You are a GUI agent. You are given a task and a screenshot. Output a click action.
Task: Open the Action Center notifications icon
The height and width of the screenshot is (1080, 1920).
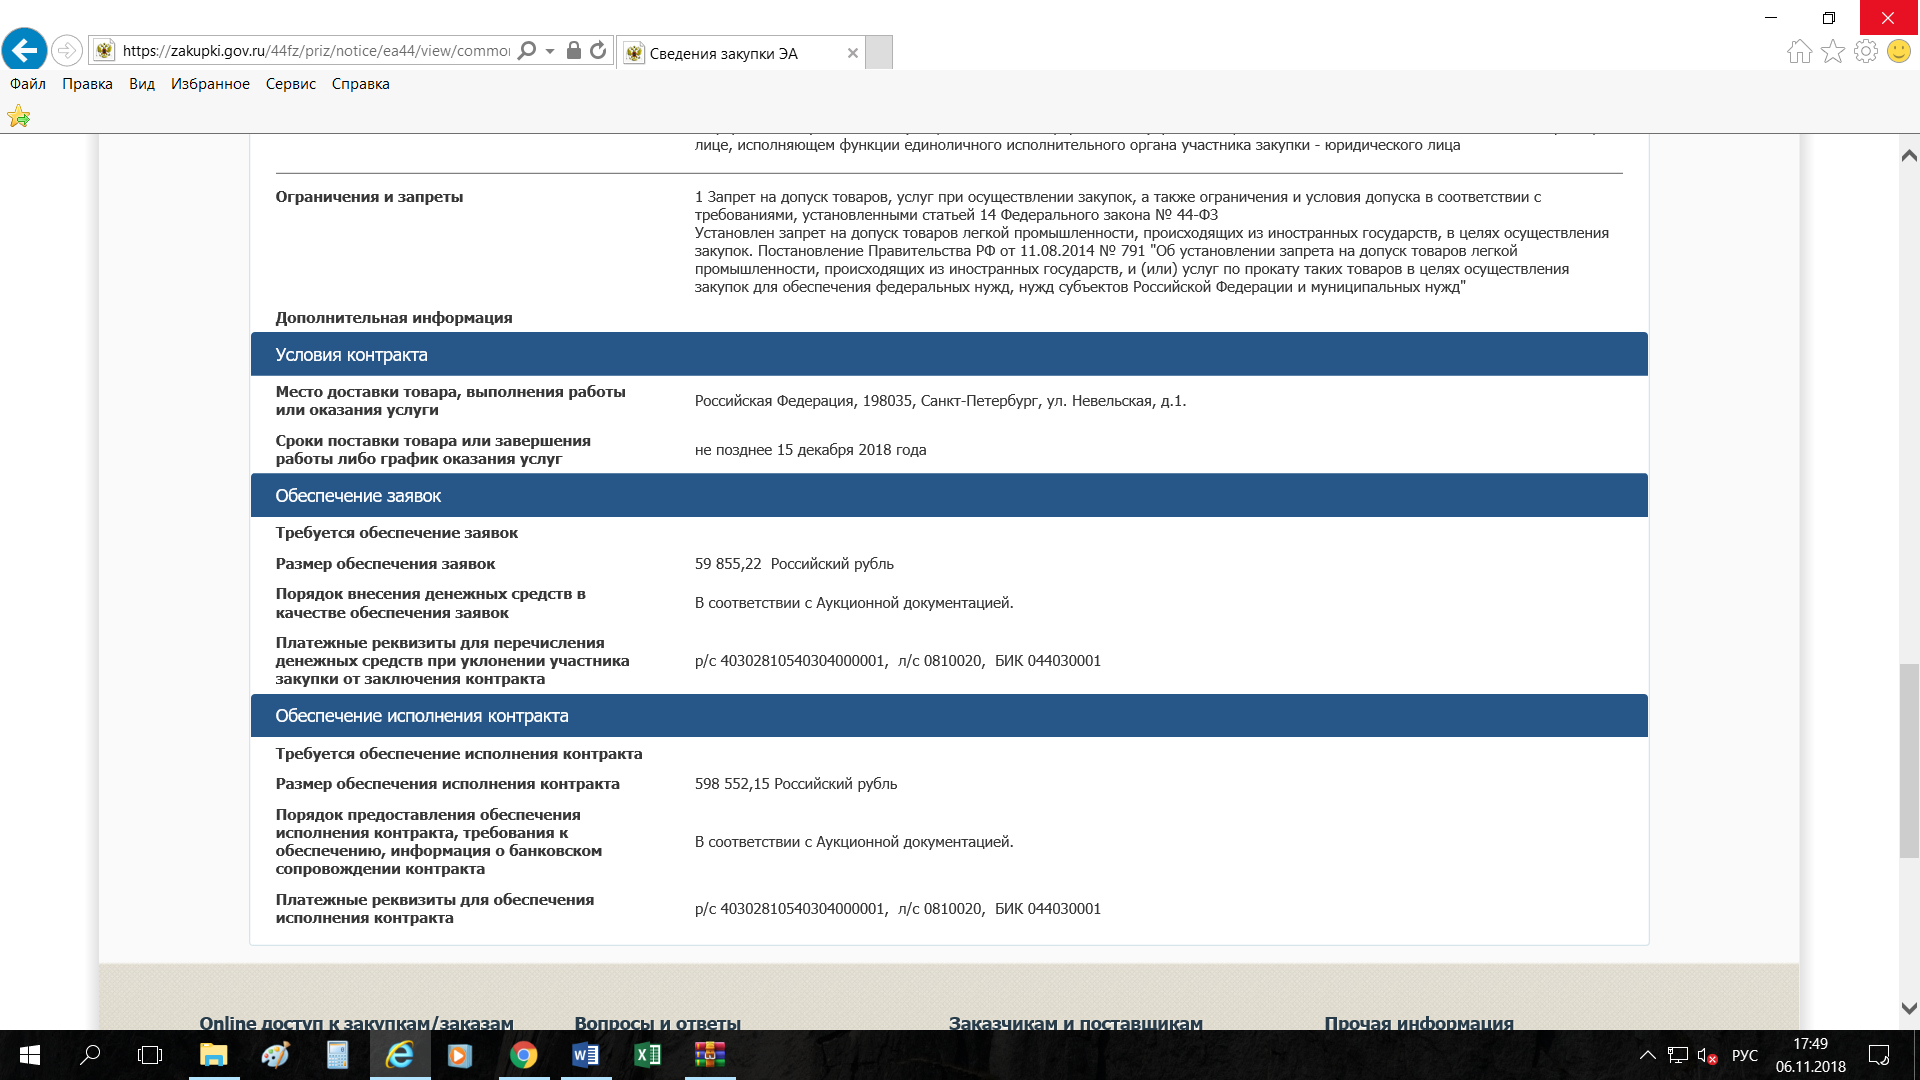[x=1879, y=1055]
